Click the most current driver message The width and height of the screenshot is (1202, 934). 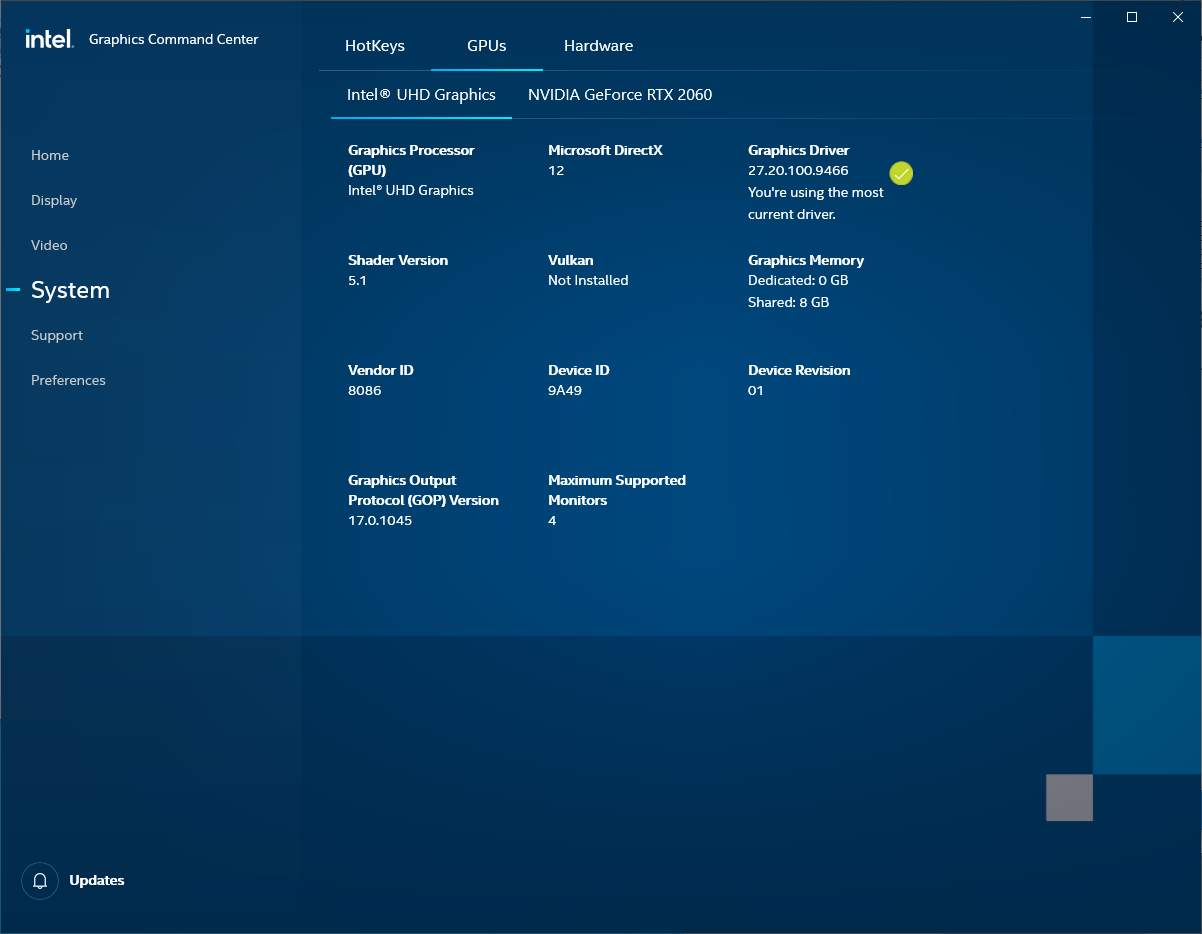tap(816, 203)
